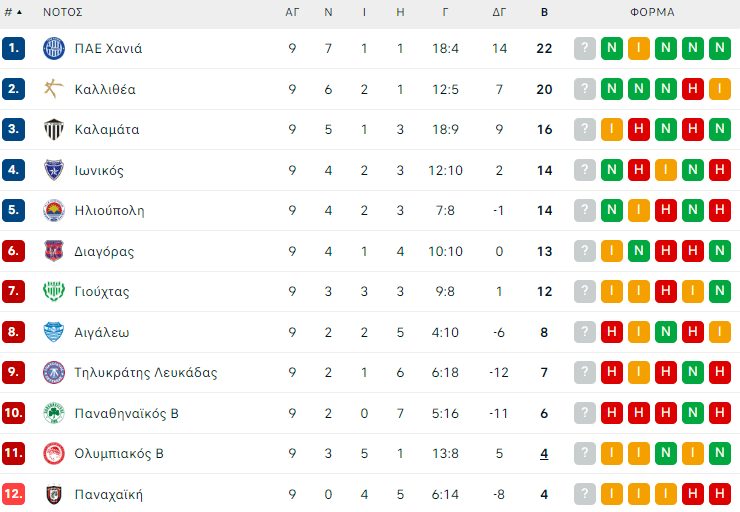Click the Ολυμπιακός Β club badge
Image resolution: width=740 pixels, height=512 pixels.
click(54, 453)
